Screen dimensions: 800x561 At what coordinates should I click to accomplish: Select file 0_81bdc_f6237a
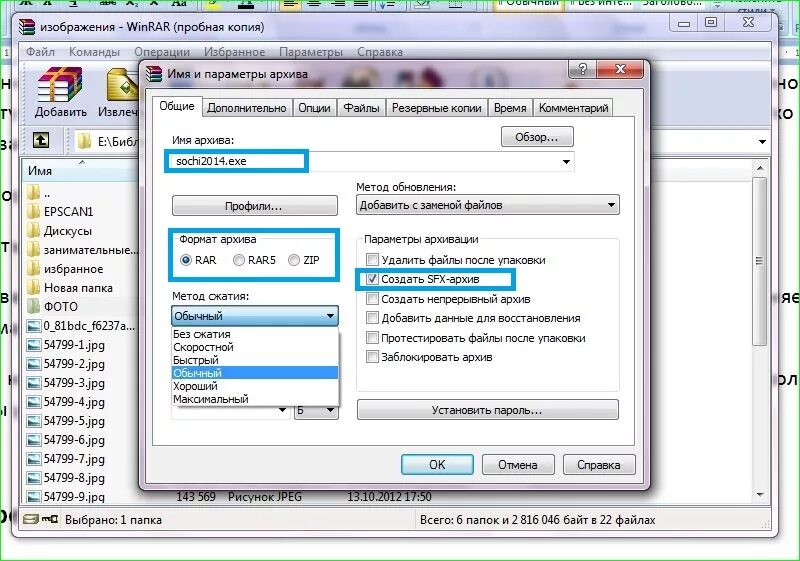click(x=81, y=326)
